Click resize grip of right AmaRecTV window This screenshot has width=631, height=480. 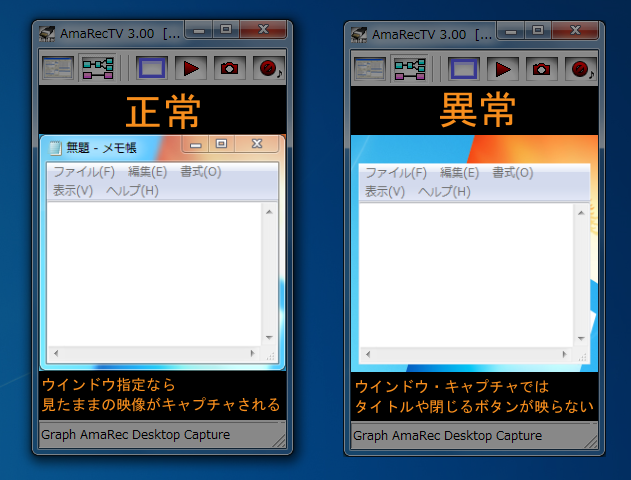[591, 442]
